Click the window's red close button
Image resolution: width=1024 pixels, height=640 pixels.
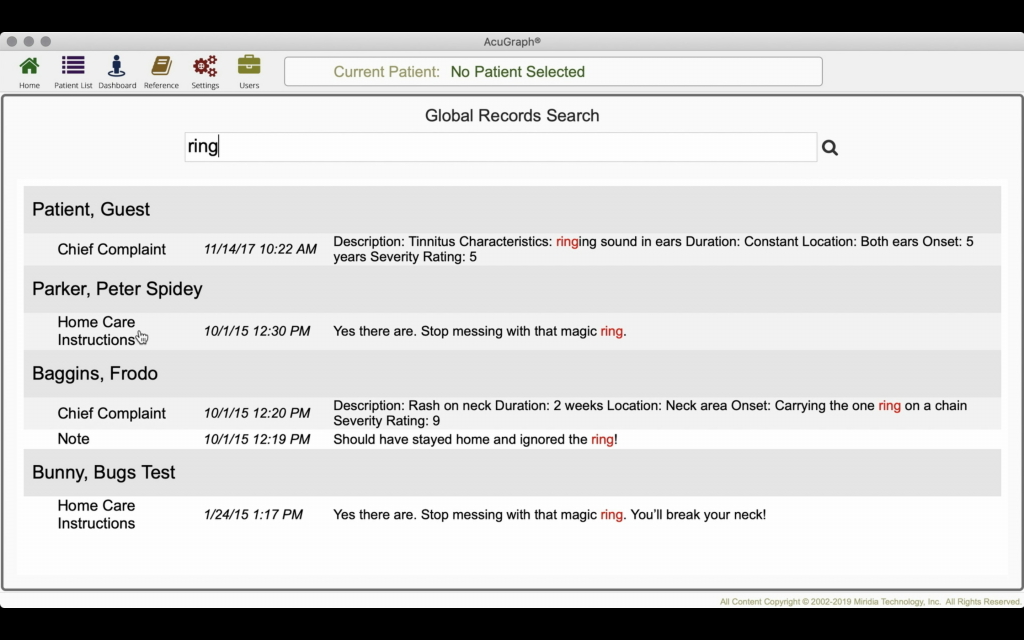tap(12, 41)
